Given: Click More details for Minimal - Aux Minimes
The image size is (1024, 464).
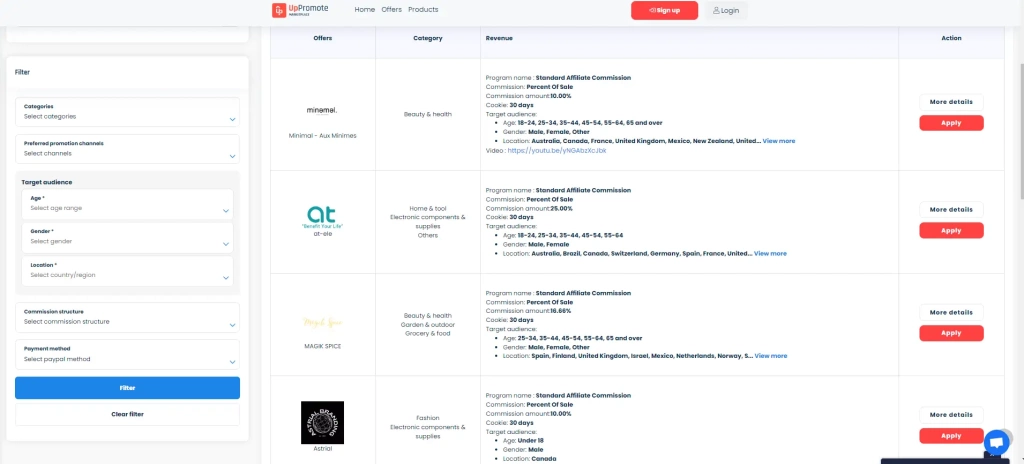Looking at the screenshot, I should click(x=951, y=102).
